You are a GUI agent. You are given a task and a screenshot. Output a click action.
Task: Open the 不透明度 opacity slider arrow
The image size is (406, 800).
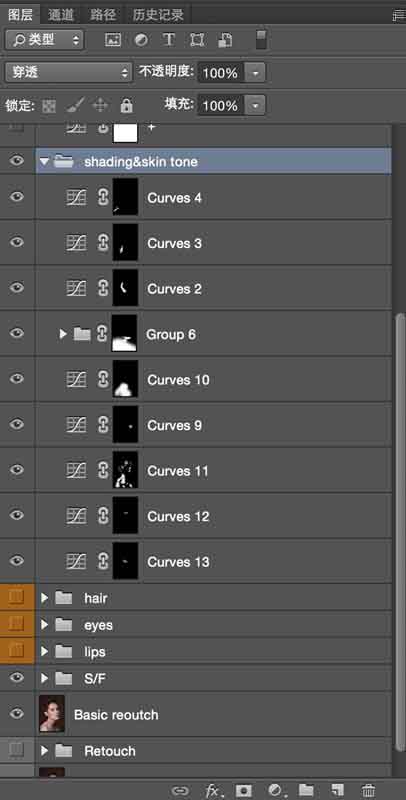pyautogui.click(x=255, y=73)
